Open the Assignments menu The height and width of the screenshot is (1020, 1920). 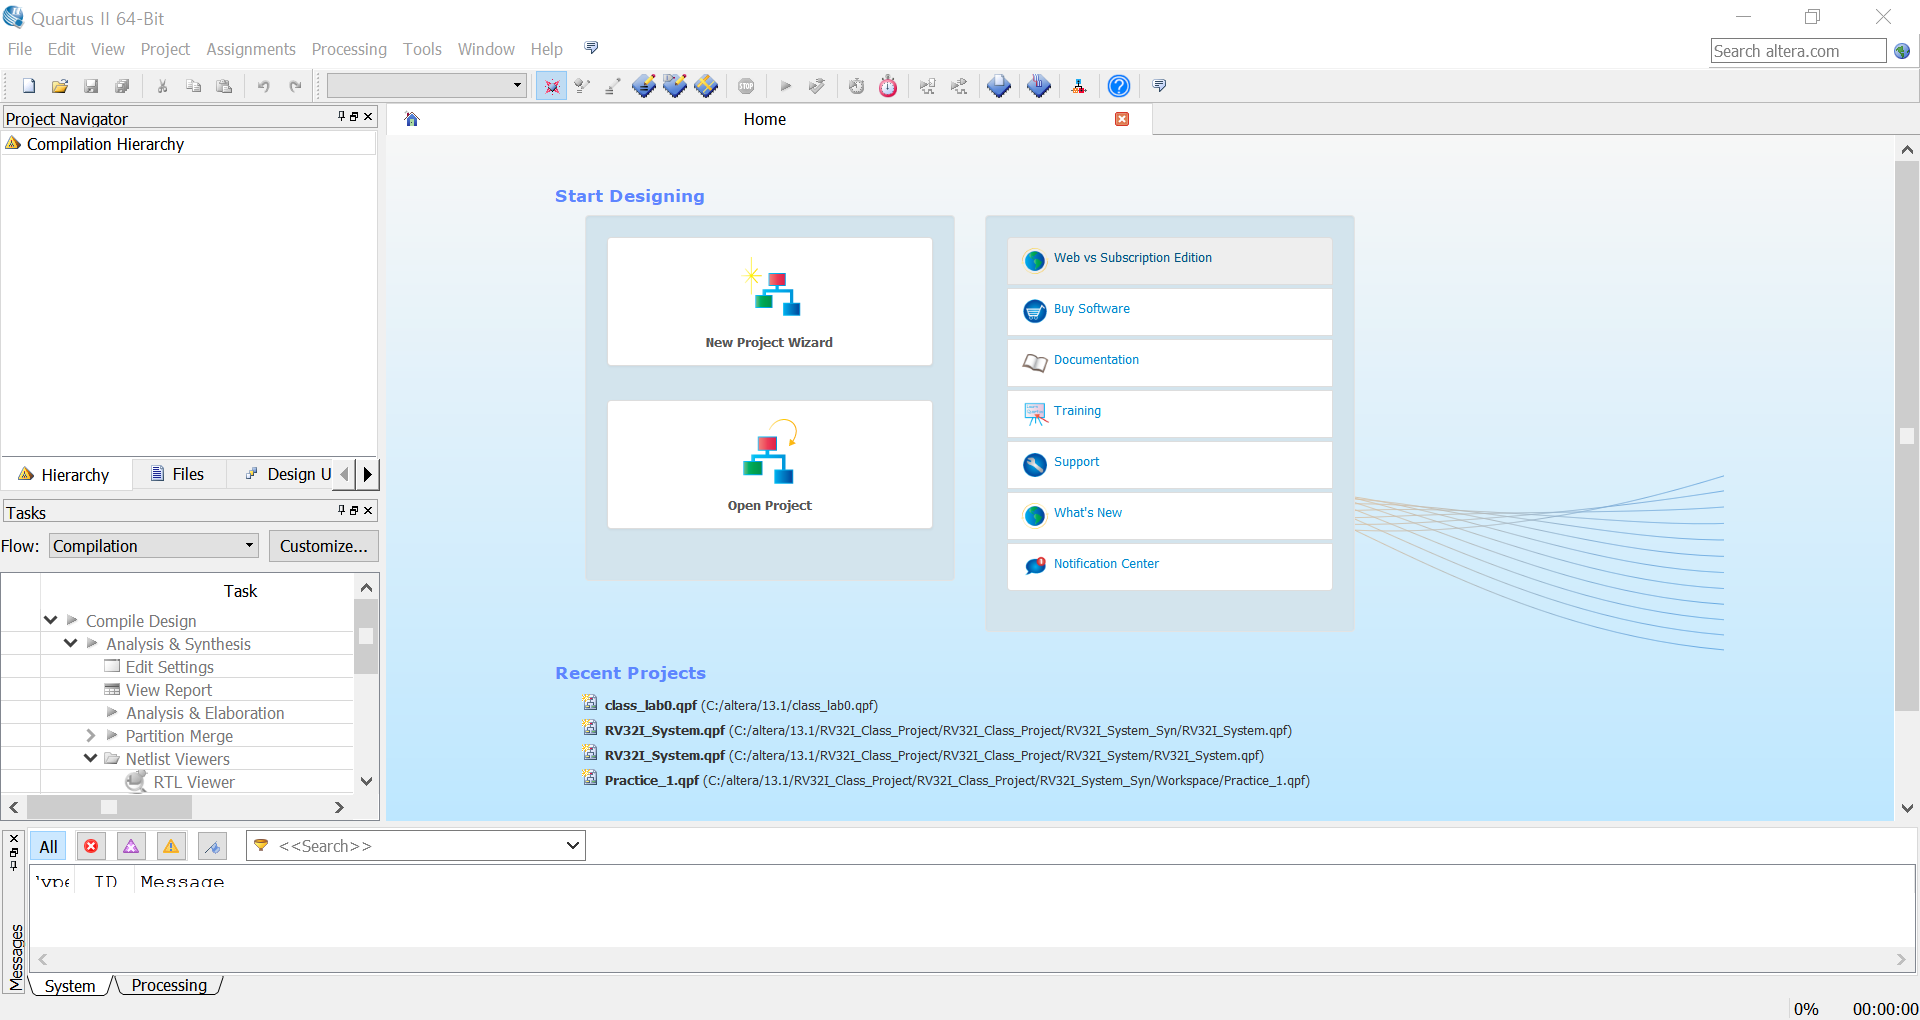251,49
